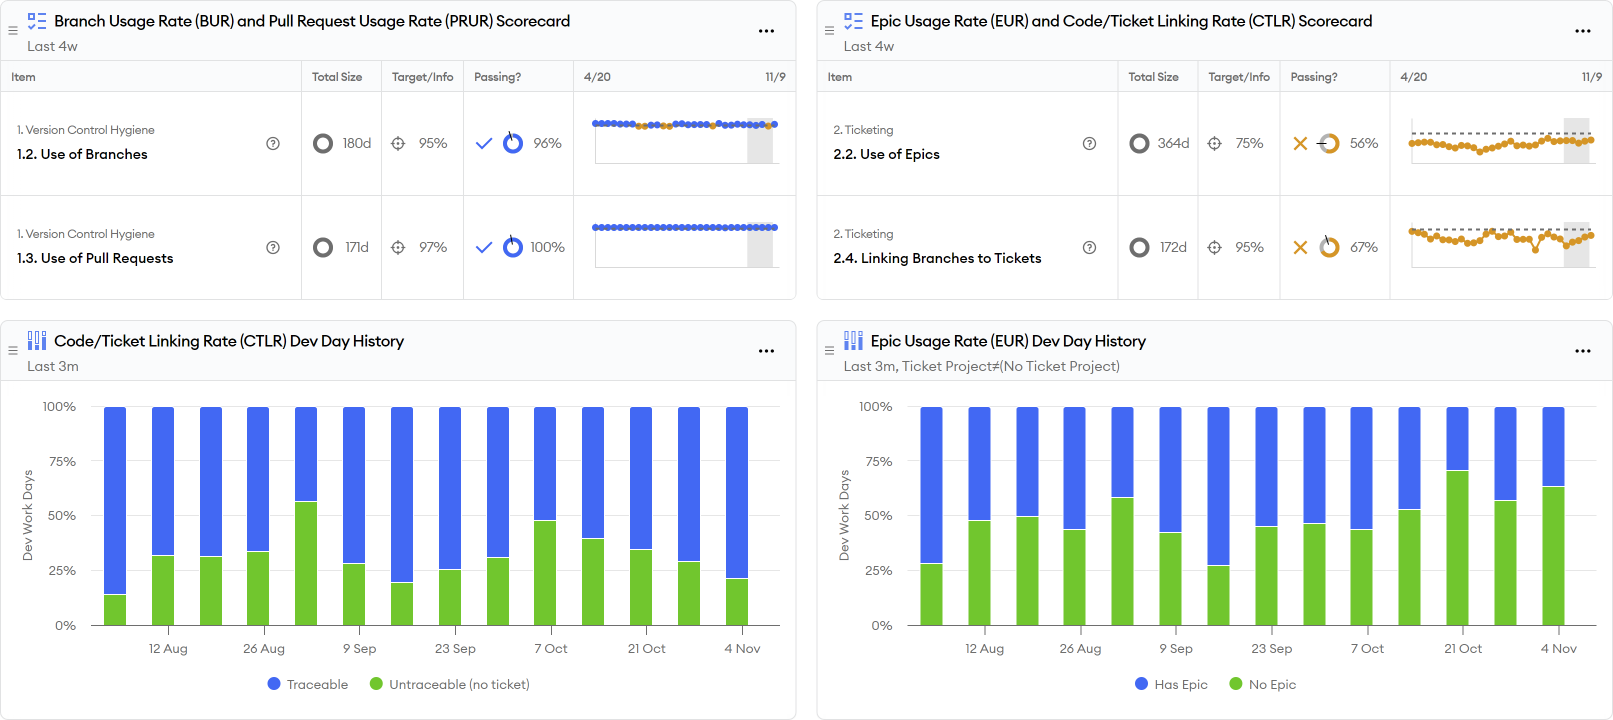
Task: Click the Use of Epics trend sparkline
Action: pos(1500,144)
